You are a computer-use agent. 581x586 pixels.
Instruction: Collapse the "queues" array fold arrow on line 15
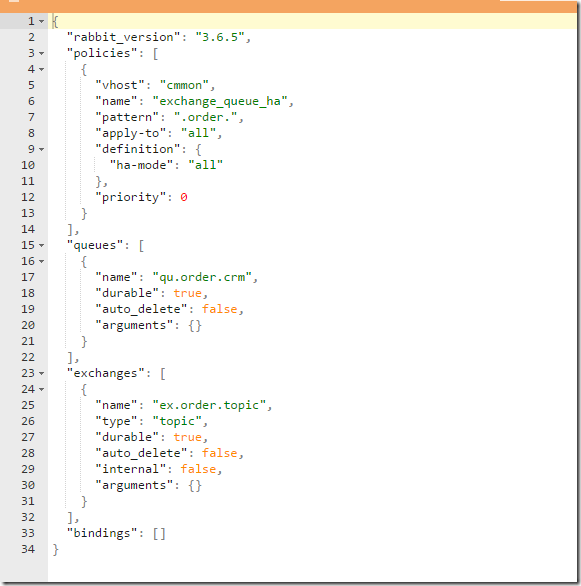41,246
